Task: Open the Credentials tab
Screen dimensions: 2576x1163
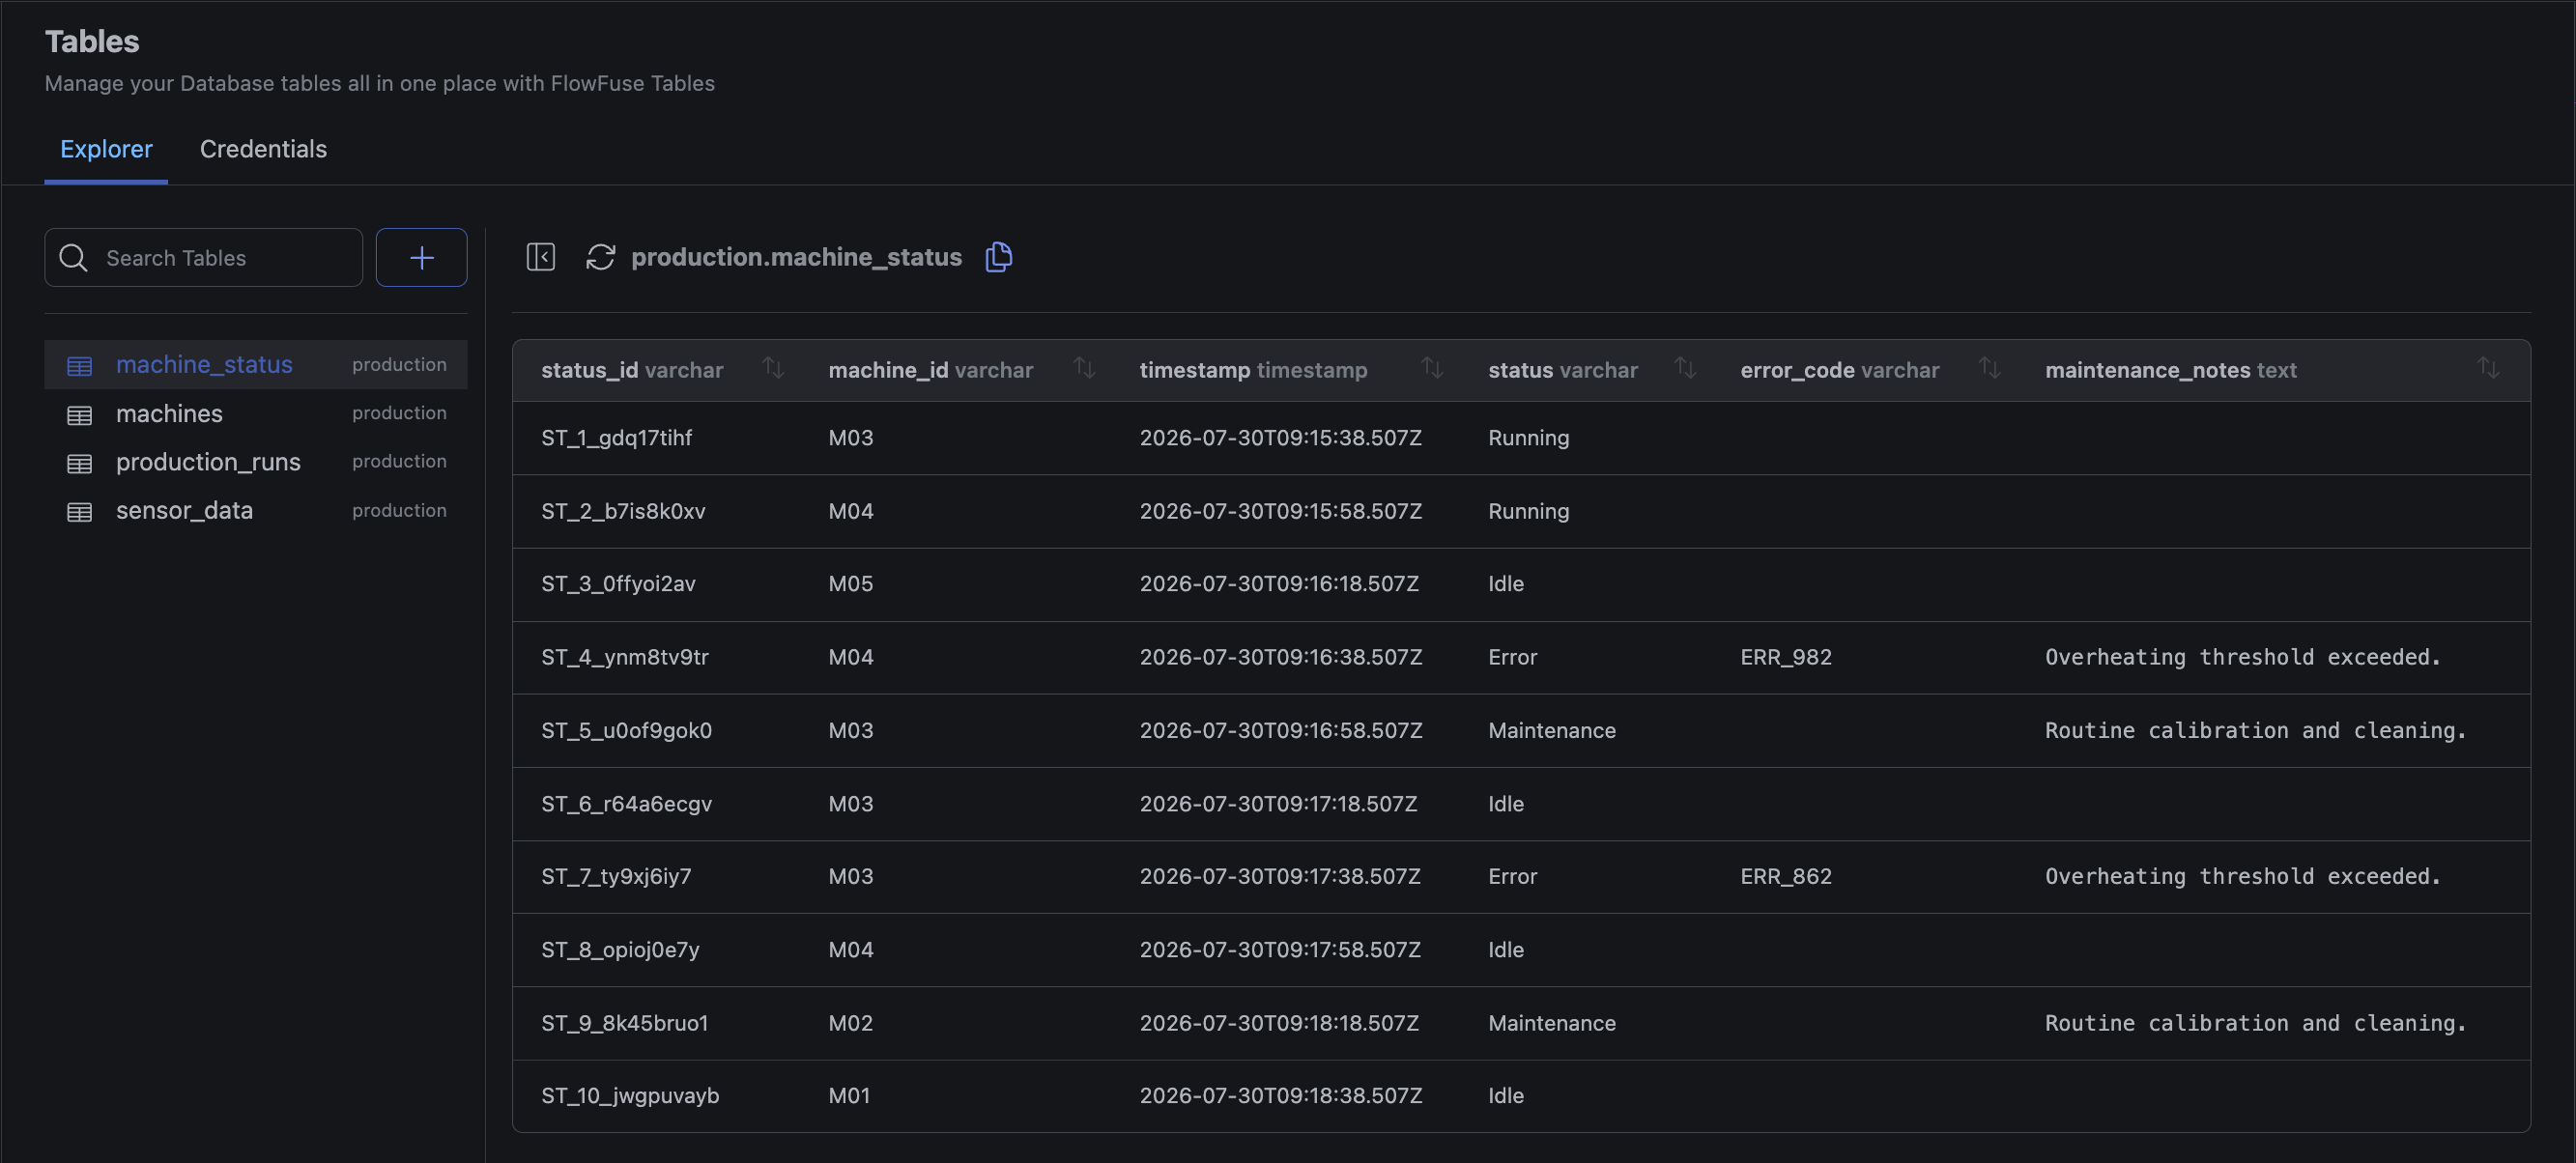Action: coord(263,149)
